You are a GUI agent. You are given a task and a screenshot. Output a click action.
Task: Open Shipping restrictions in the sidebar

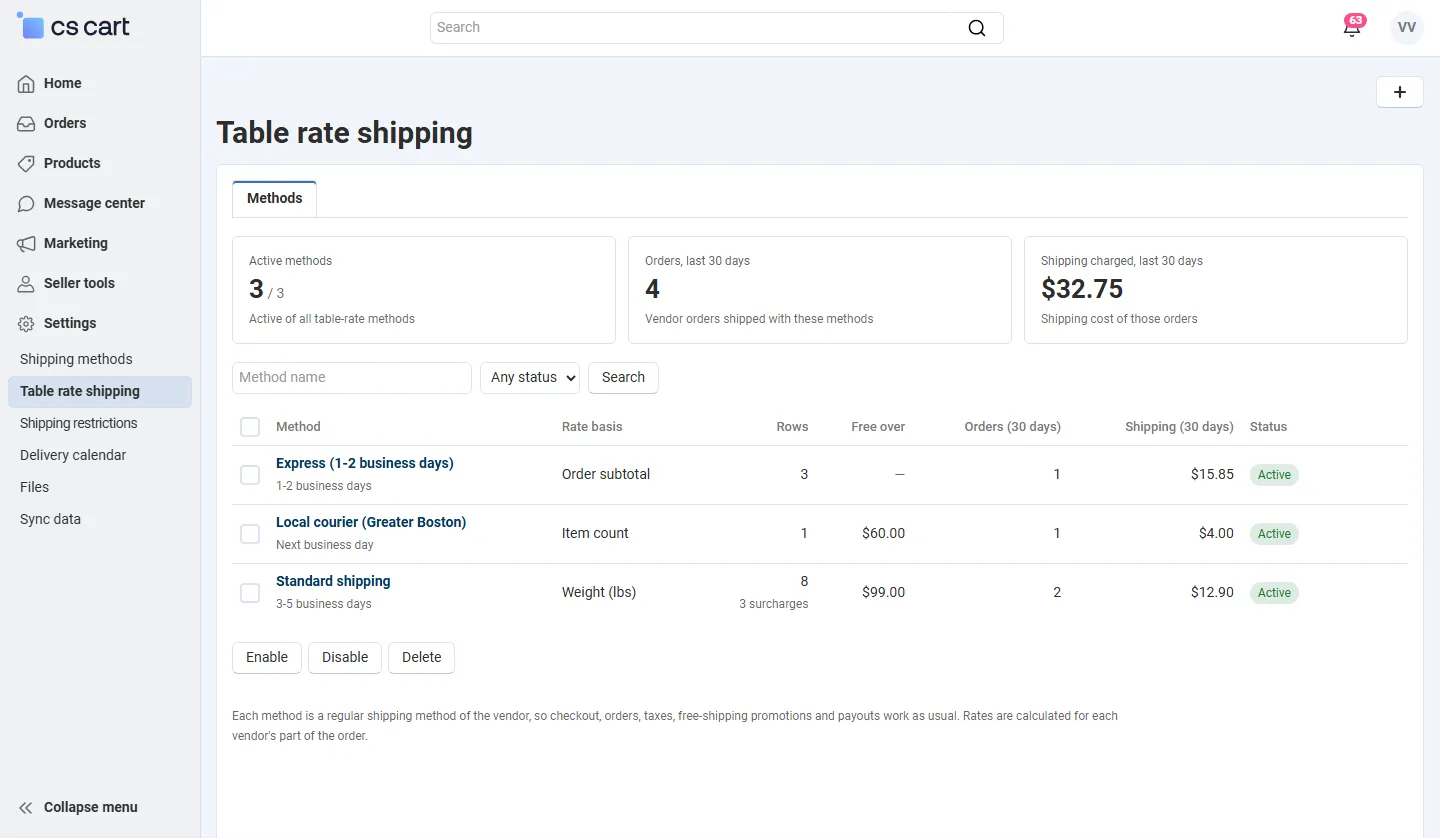(100, 423)
